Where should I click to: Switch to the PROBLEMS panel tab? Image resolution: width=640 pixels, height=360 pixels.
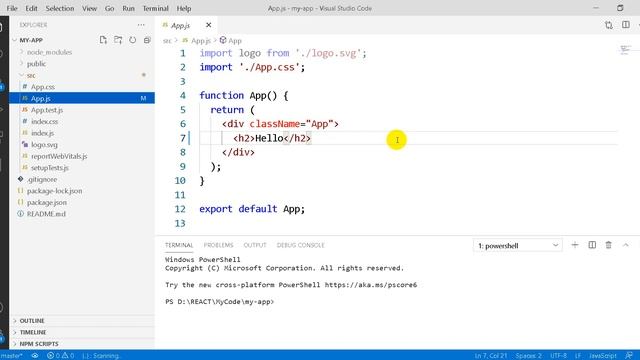point(218,245)
